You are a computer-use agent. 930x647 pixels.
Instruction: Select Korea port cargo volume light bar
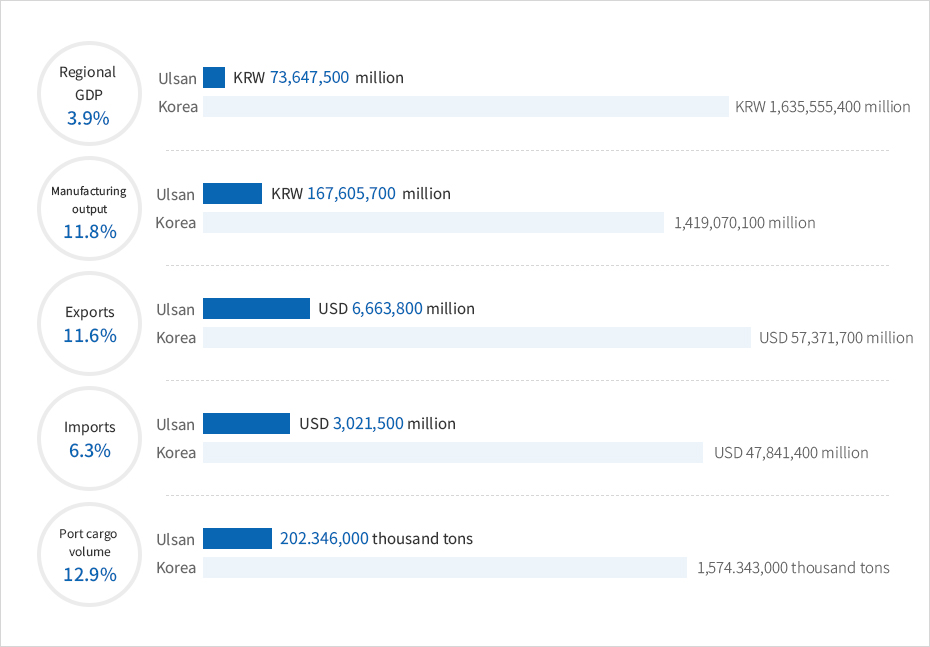tap(445, 568)
